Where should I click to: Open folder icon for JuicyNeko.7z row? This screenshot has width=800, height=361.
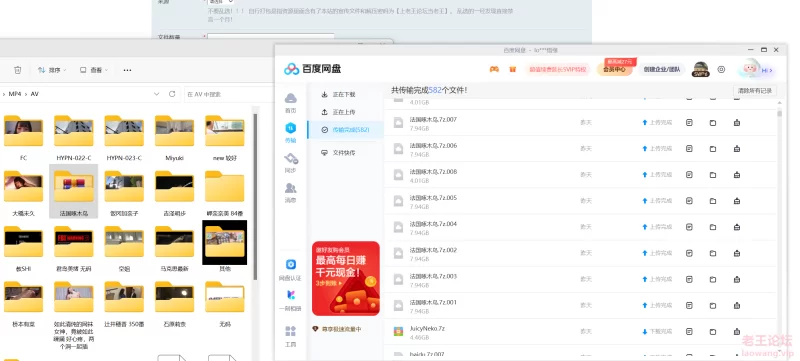(x=713, y=331)
